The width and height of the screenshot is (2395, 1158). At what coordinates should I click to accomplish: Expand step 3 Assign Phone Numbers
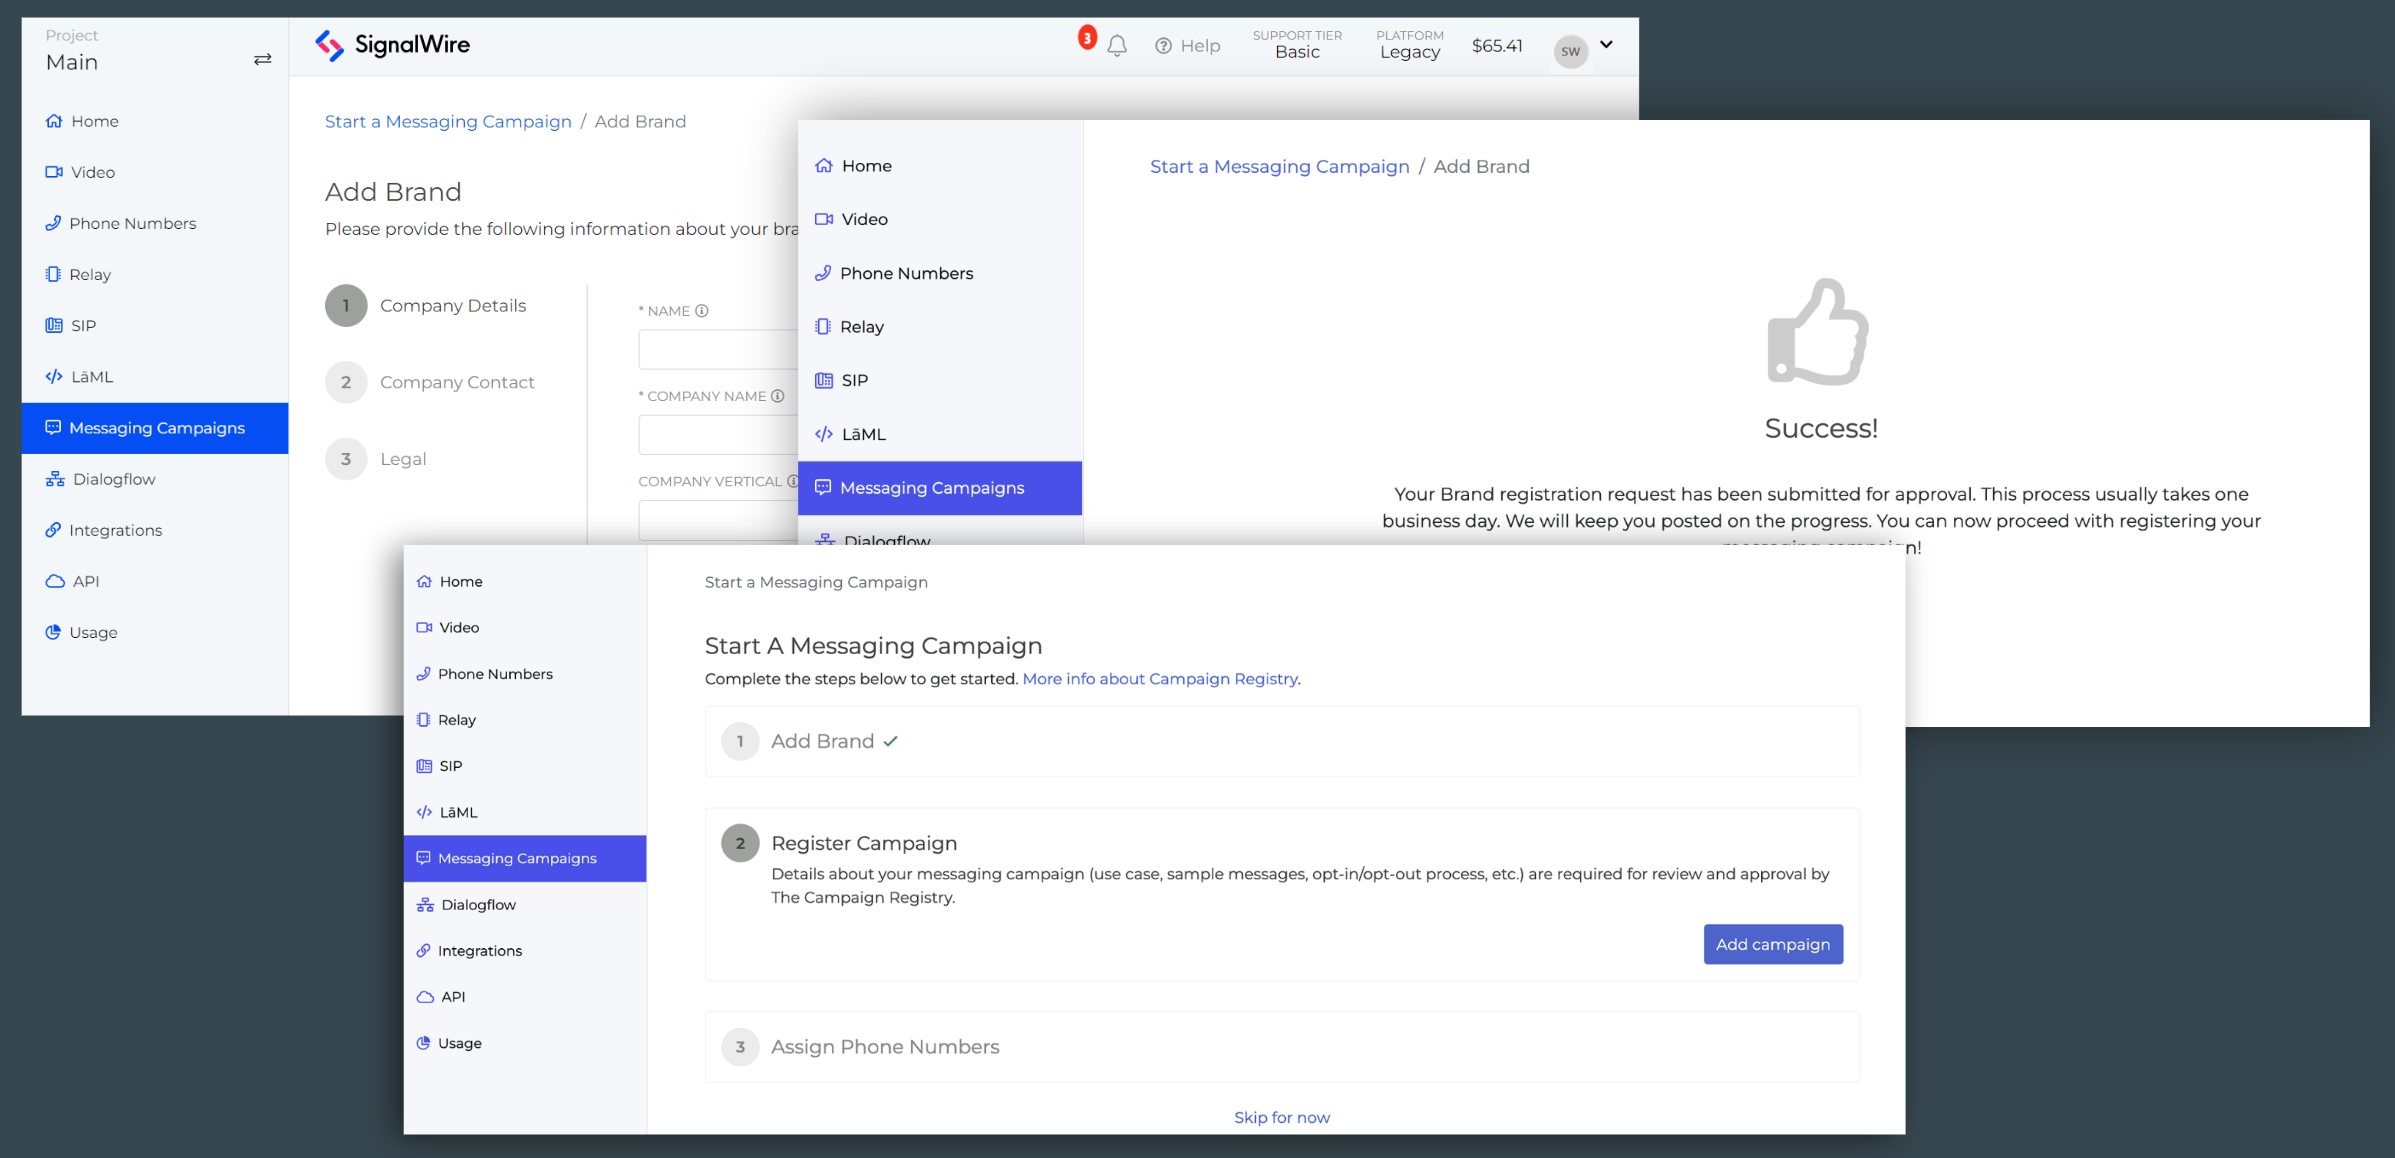pyautogui.click(x=1282, y=1047)
